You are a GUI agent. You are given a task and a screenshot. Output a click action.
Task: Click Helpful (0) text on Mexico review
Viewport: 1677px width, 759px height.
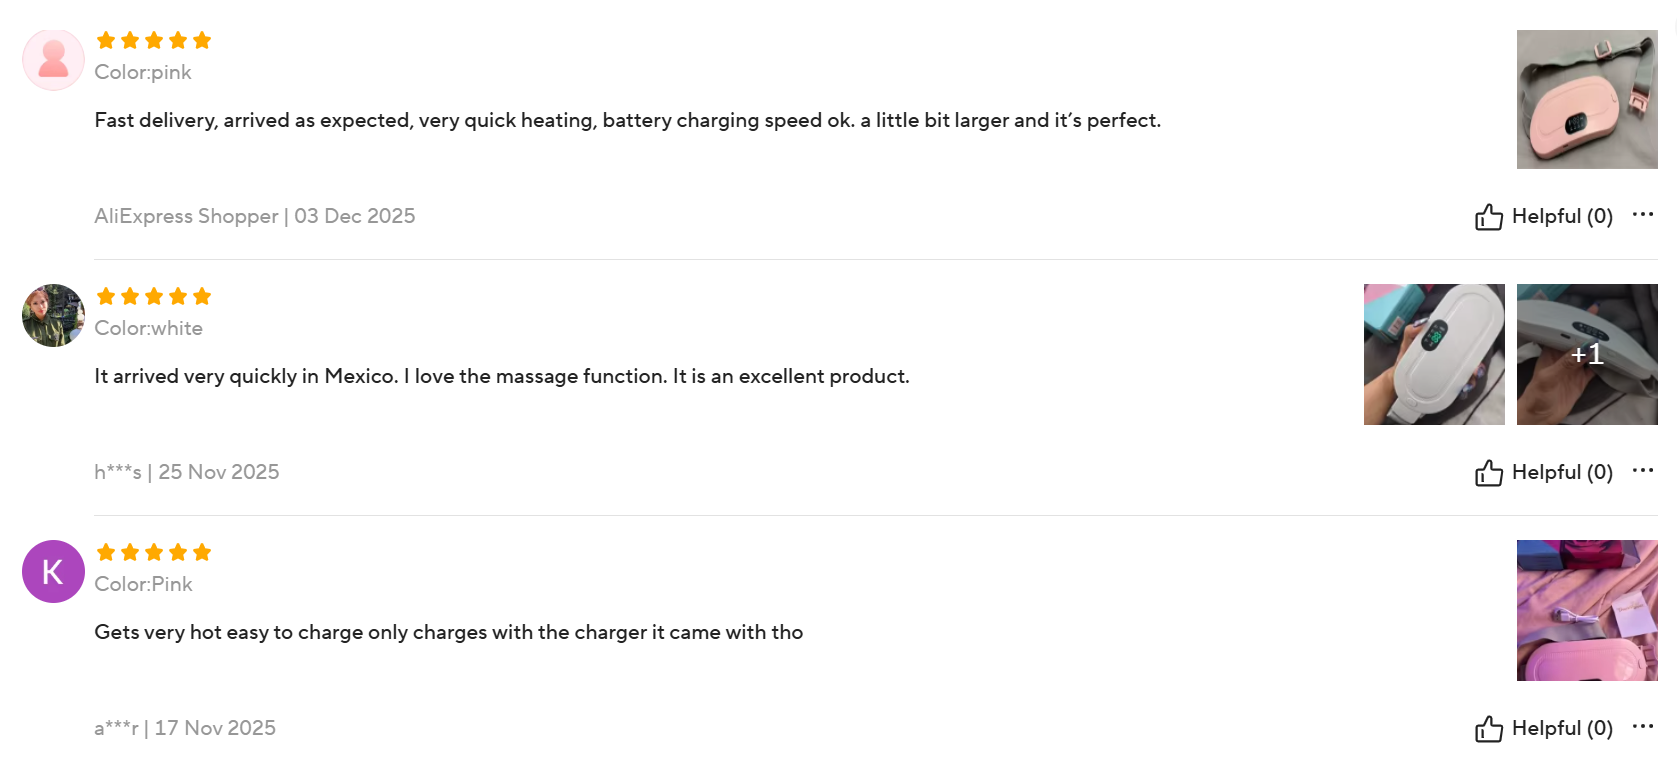[1562, 472]
